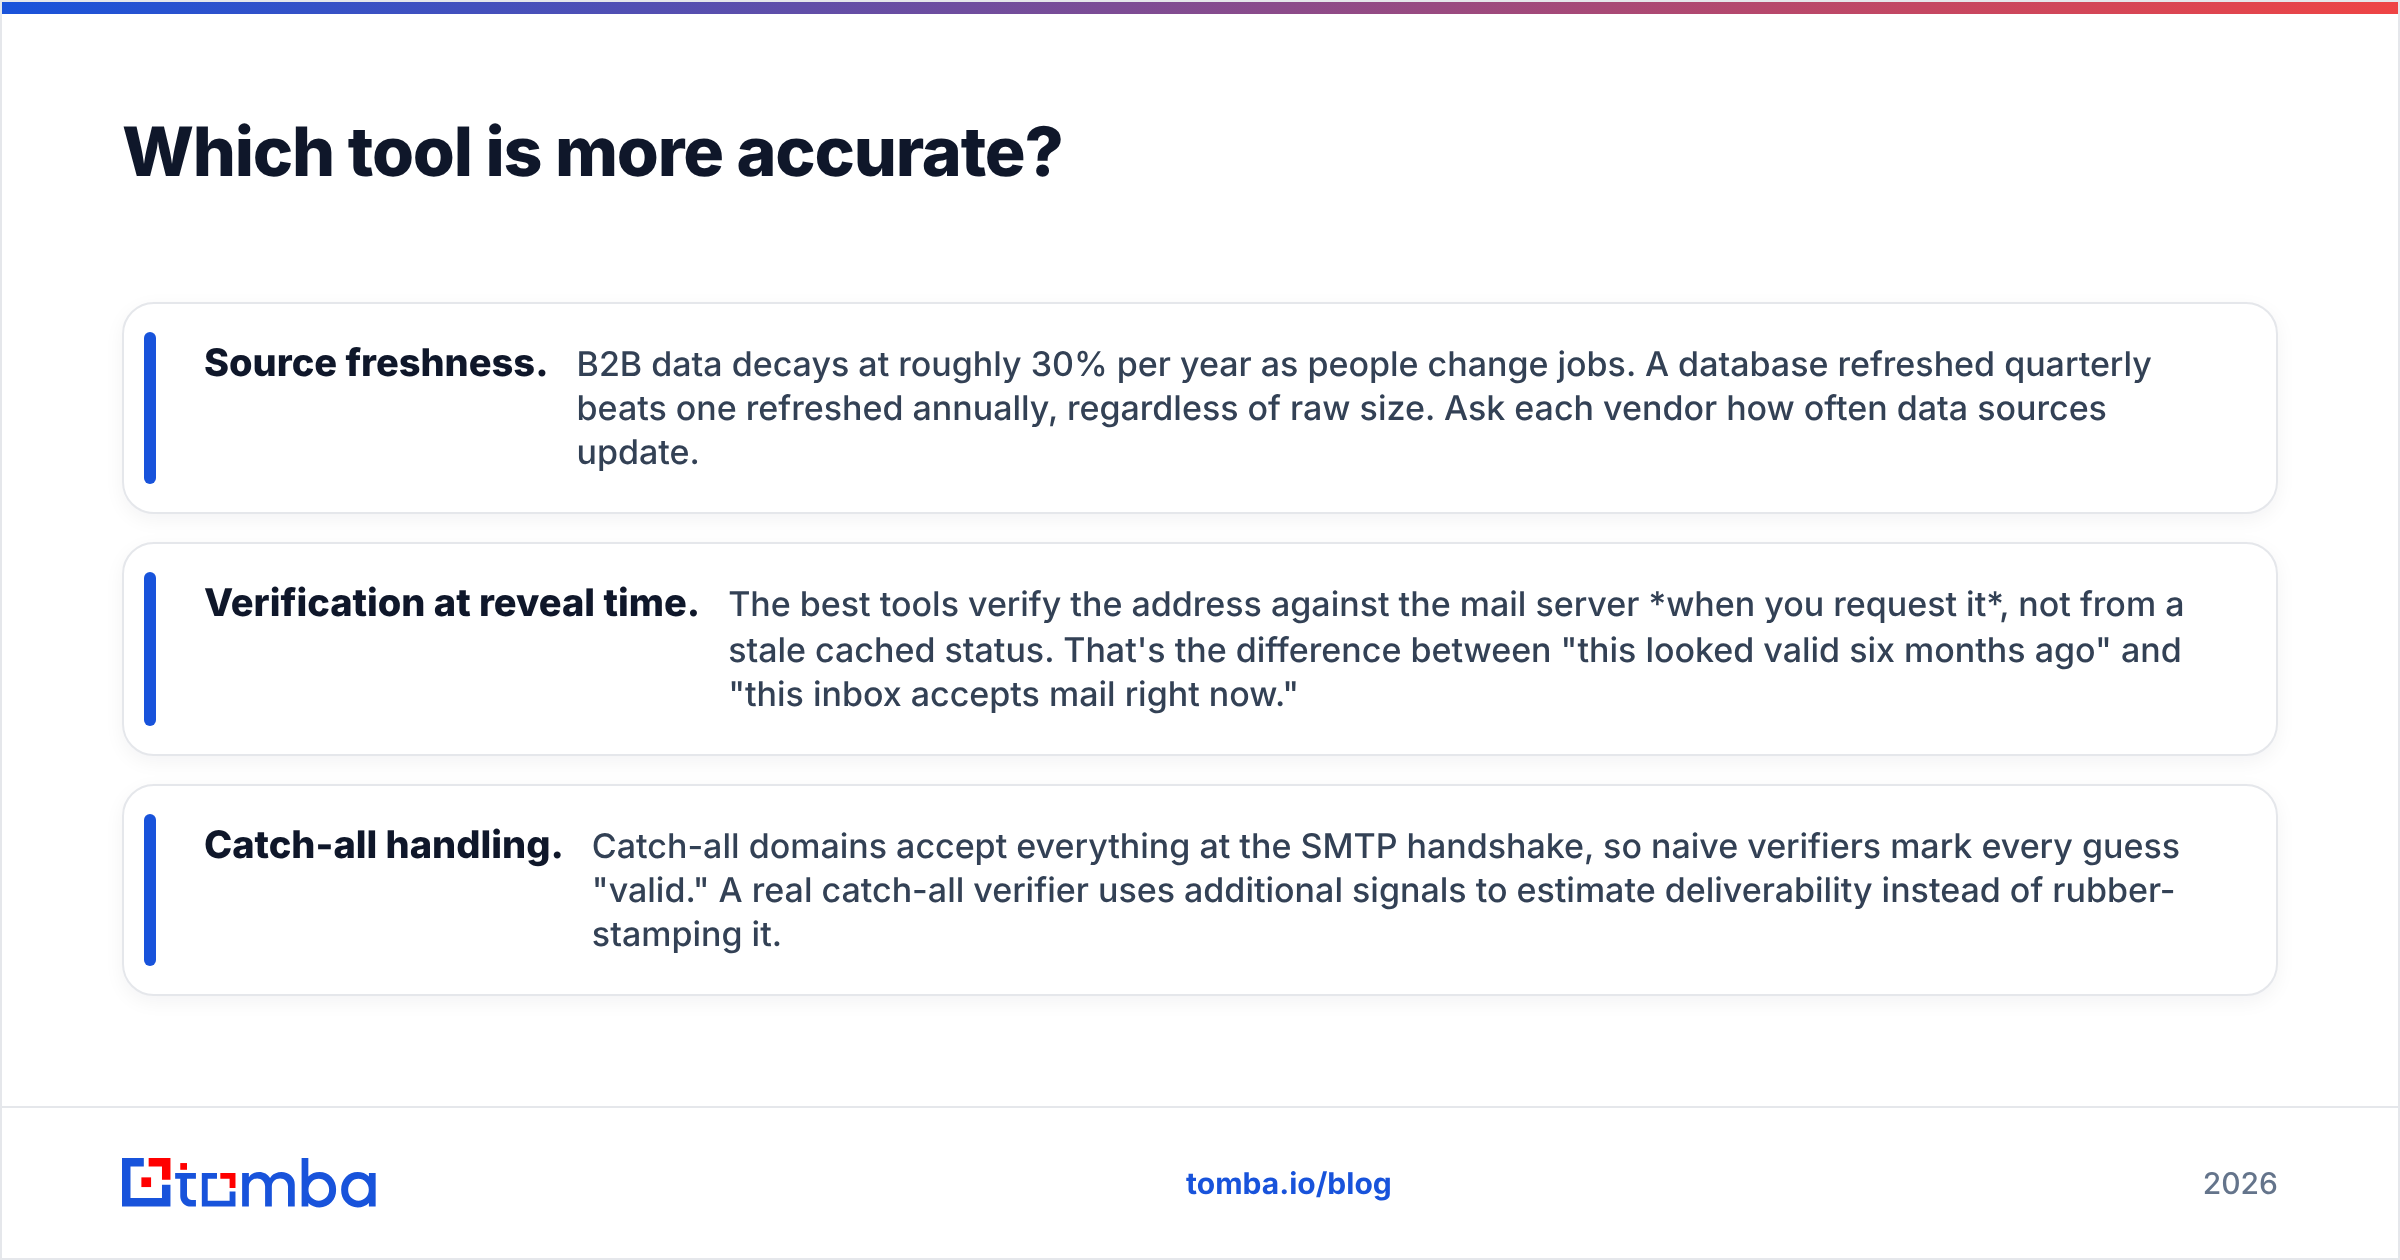Click the red dot in Tomba logo
This screenshot has height=1260, width=2400.
pos(148,1183)
